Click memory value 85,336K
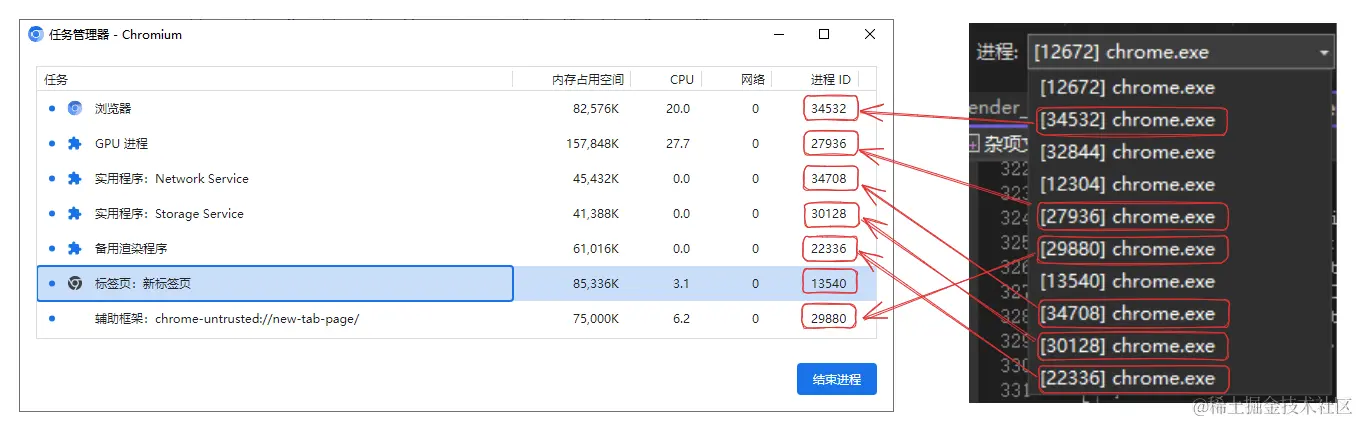Screen dimensions: 1359x423 pos(596,283)
